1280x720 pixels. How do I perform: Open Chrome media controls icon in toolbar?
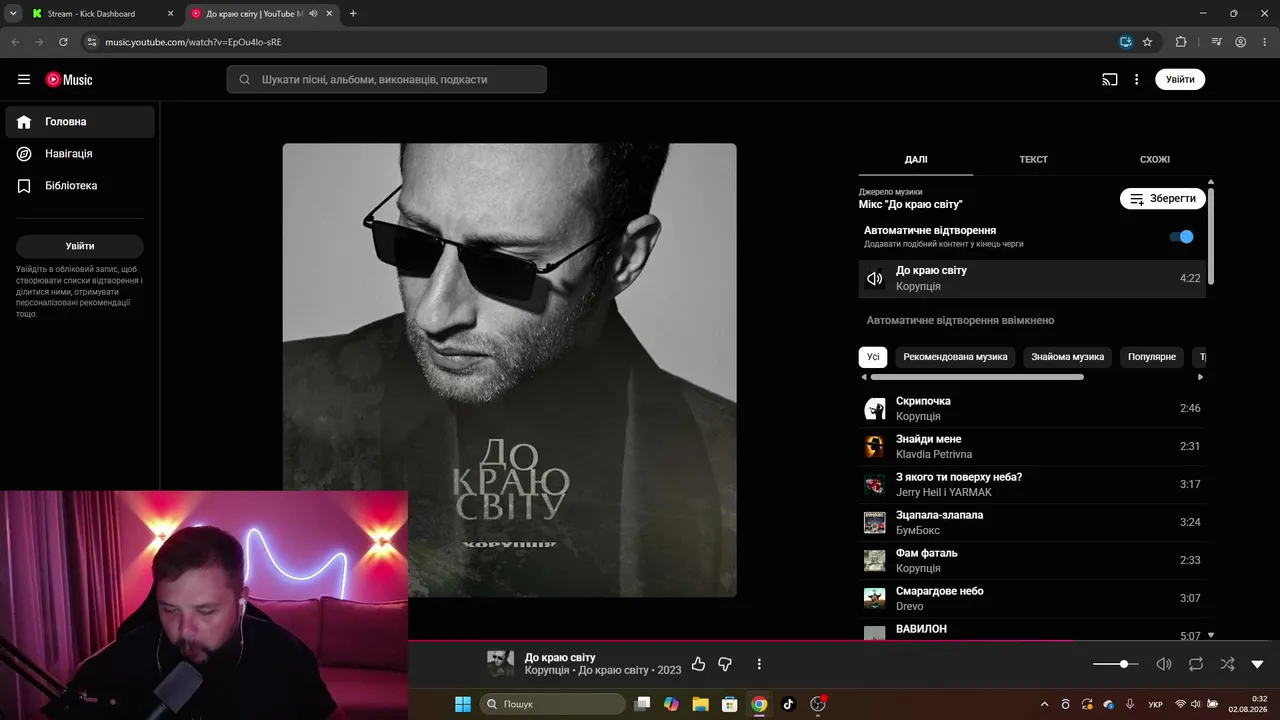(x=1216, y=42)
